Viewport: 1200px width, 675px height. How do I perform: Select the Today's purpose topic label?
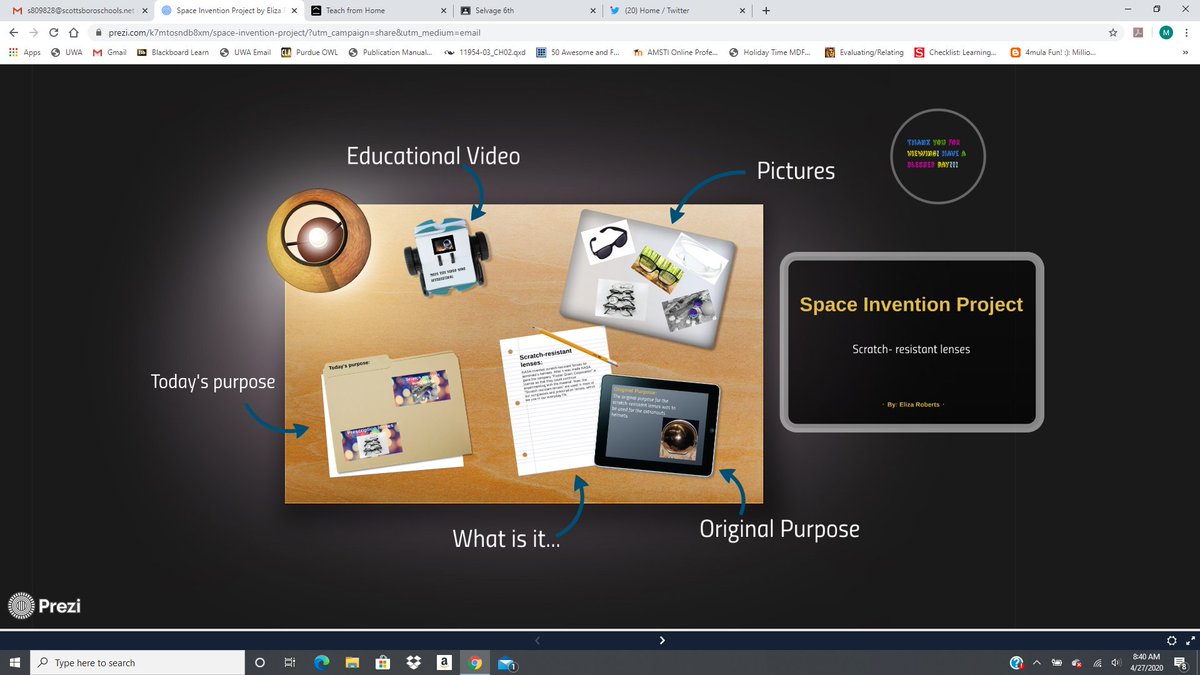point(213,381)
